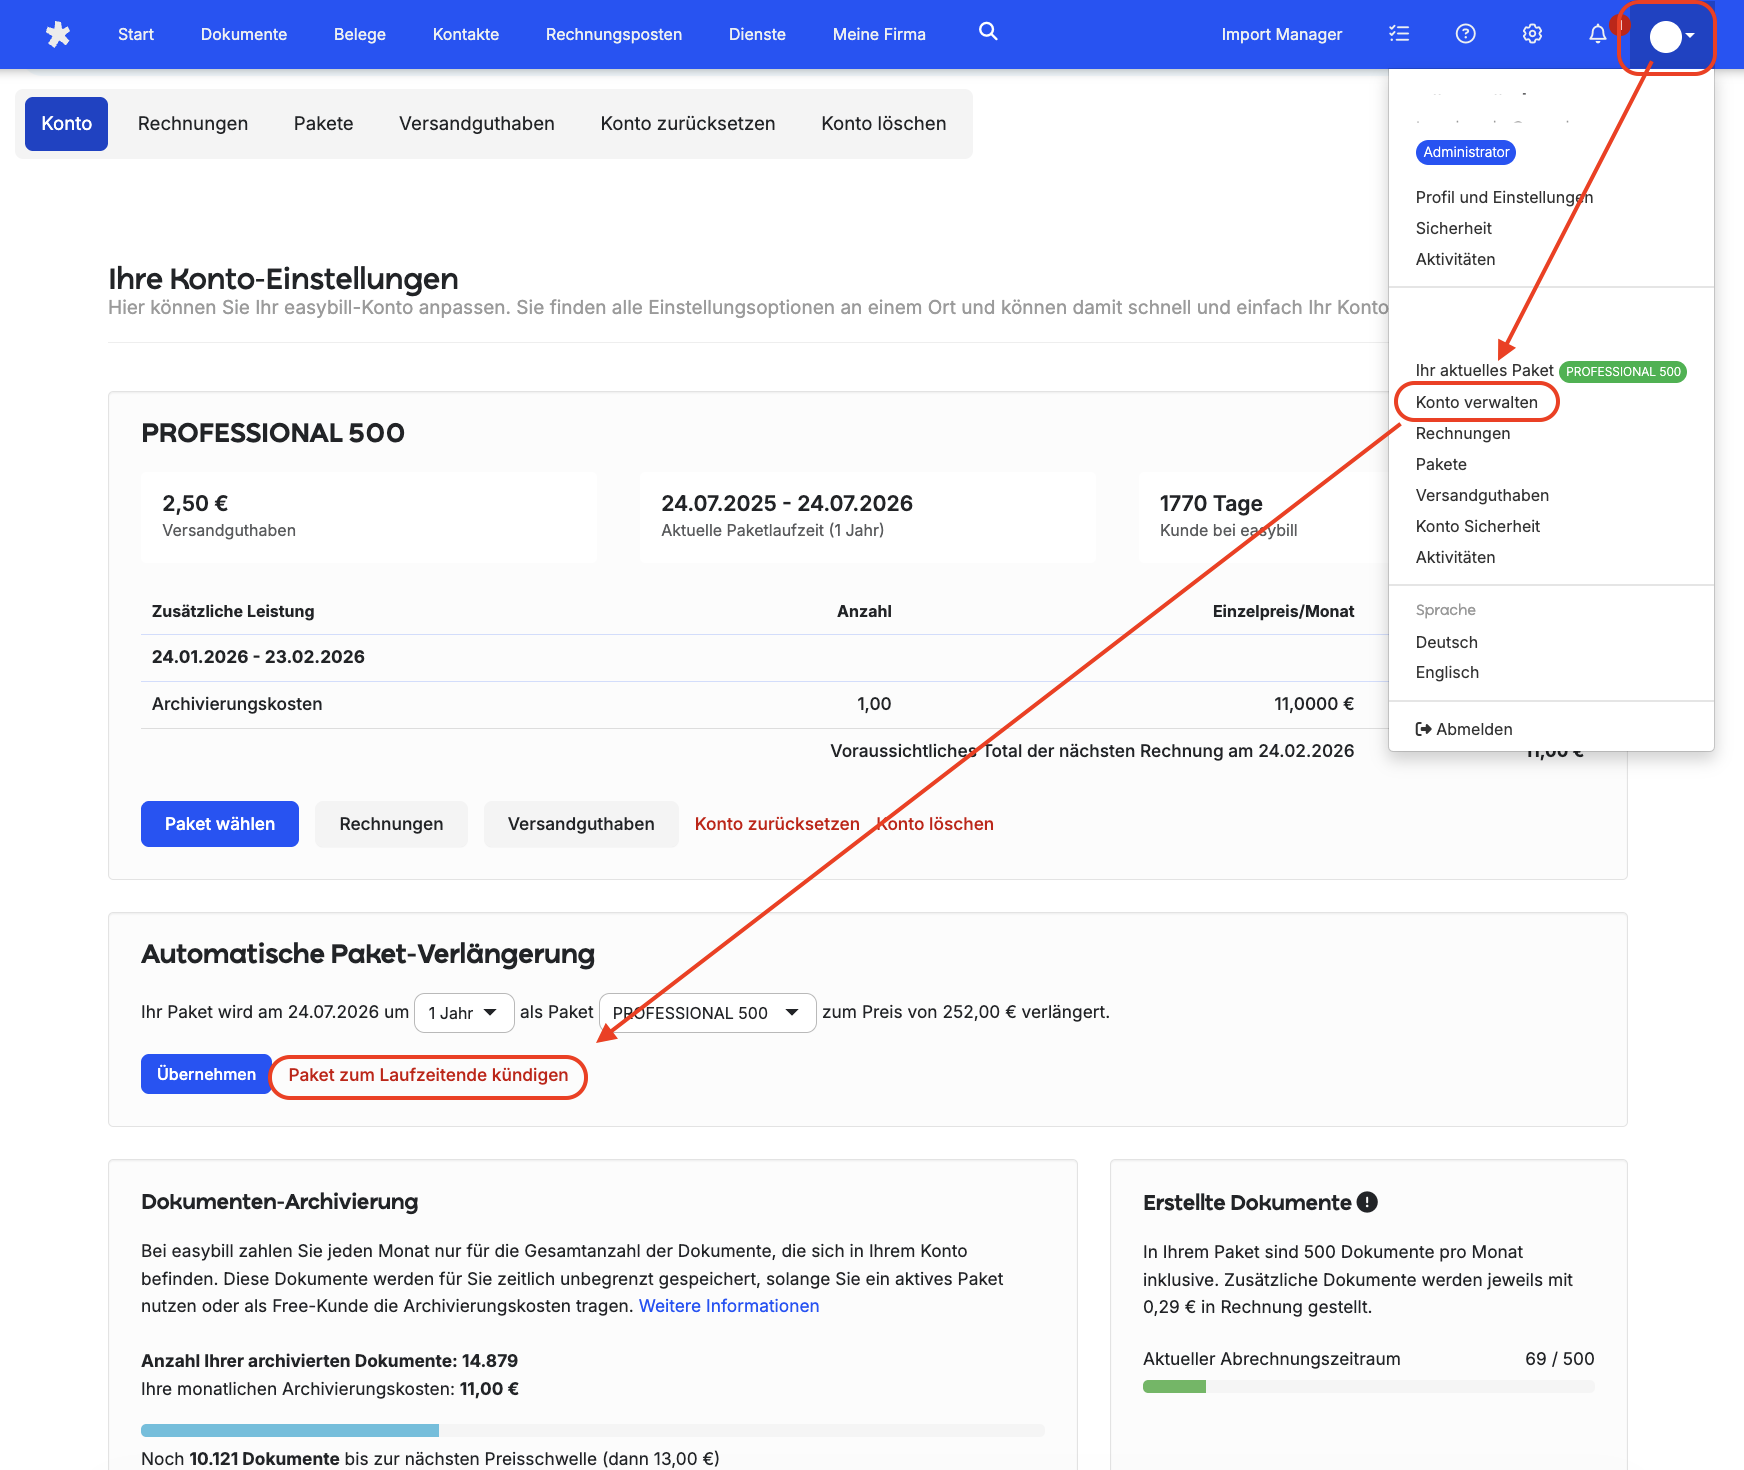Viewport: 1744px width, 1470px height.
Task: Select the Konto tab
Action: pyautogui.click(x=66, y=124)
